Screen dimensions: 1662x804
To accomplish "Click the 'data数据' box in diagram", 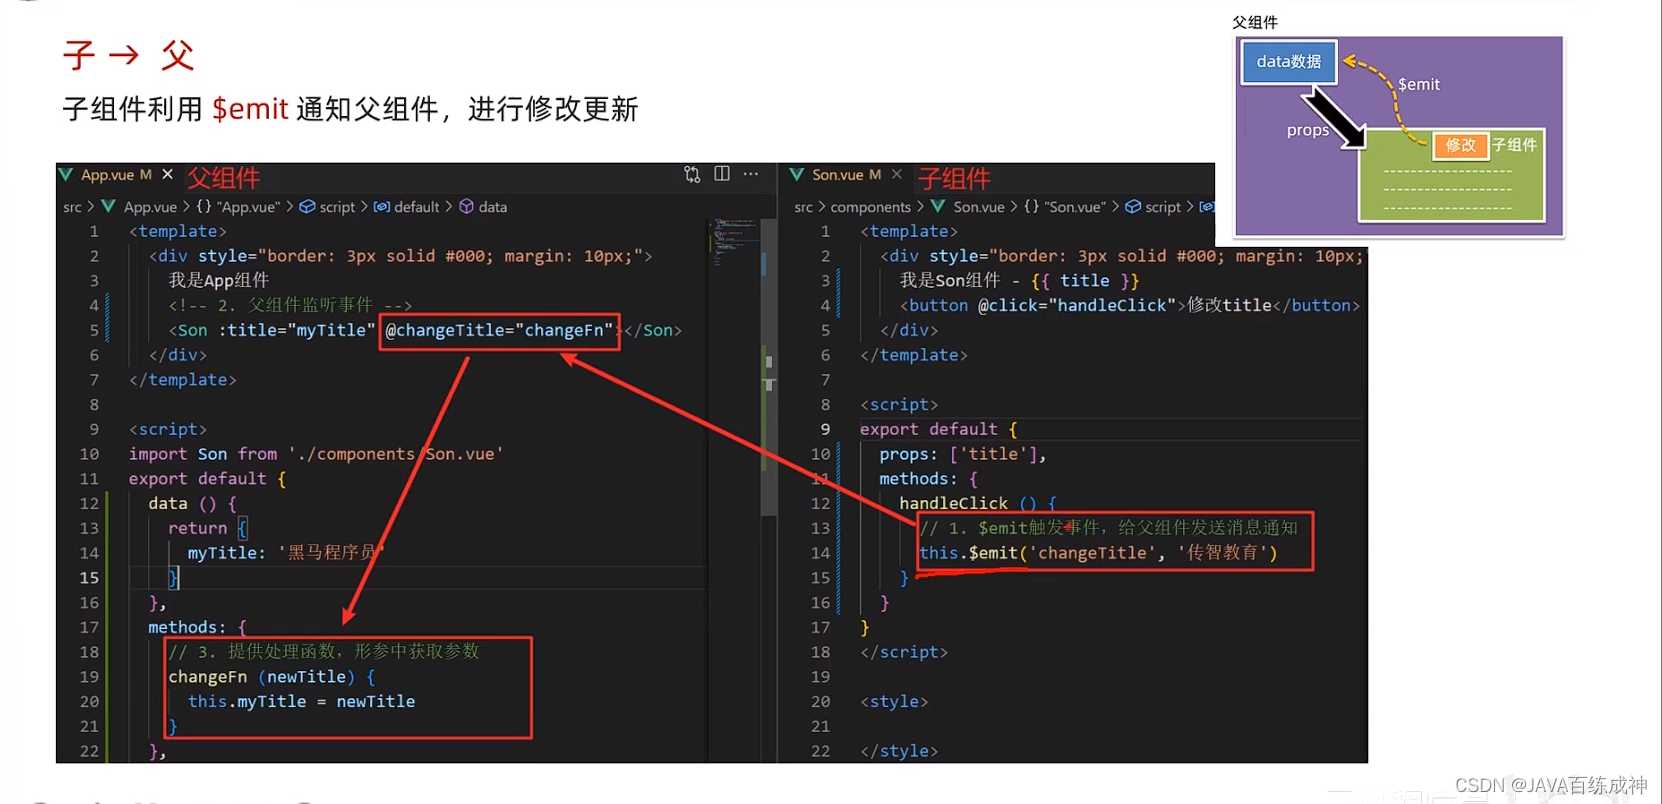I will (1289, 62).
